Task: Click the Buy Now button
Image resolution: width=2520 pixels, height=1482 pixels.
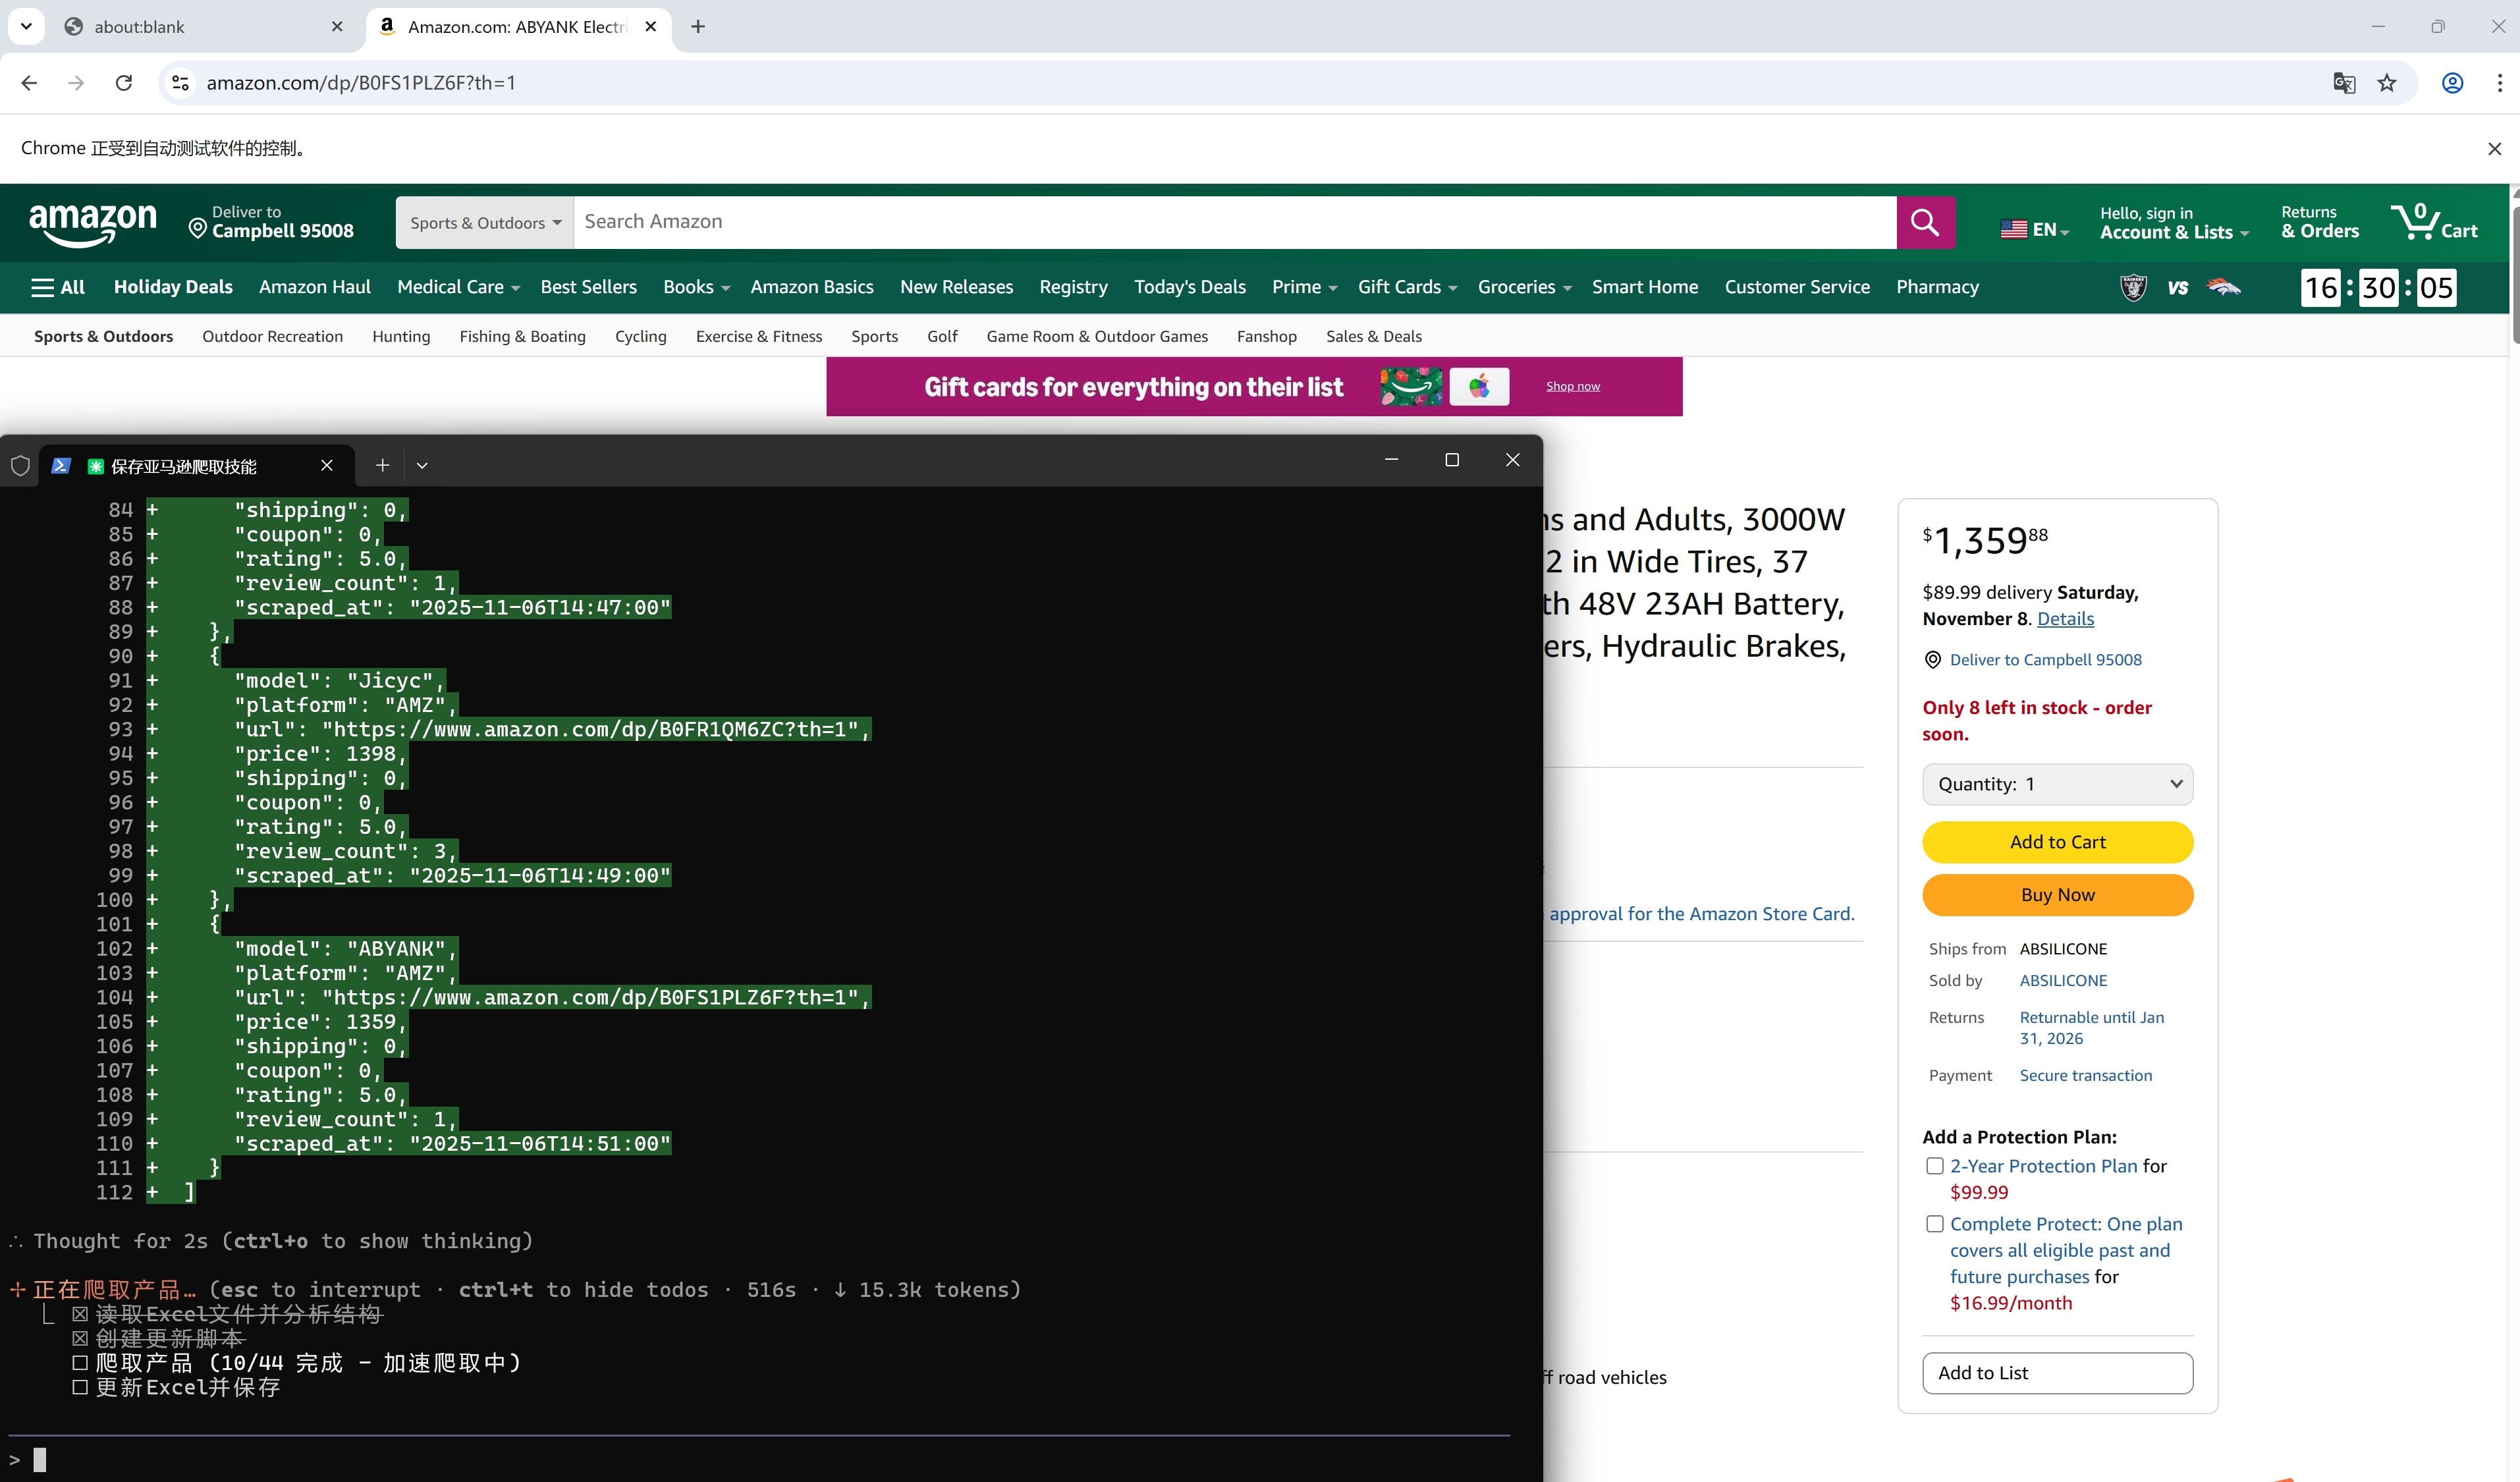Action: pyautogui.click(x=2057, y=895)
